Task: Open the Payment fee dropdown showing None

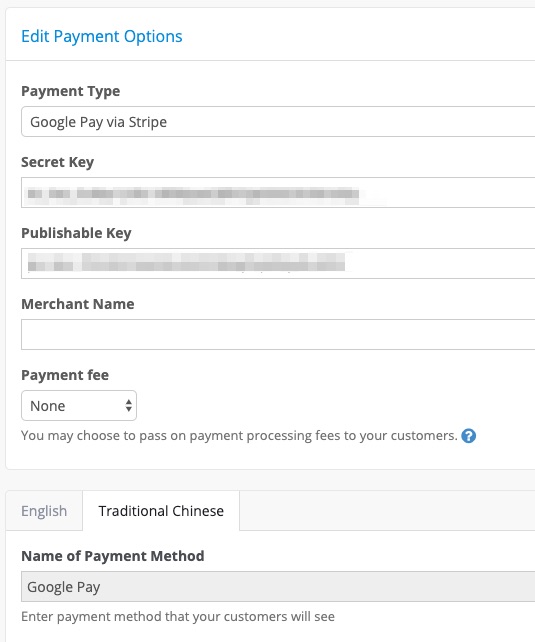Action: [79, 406]
